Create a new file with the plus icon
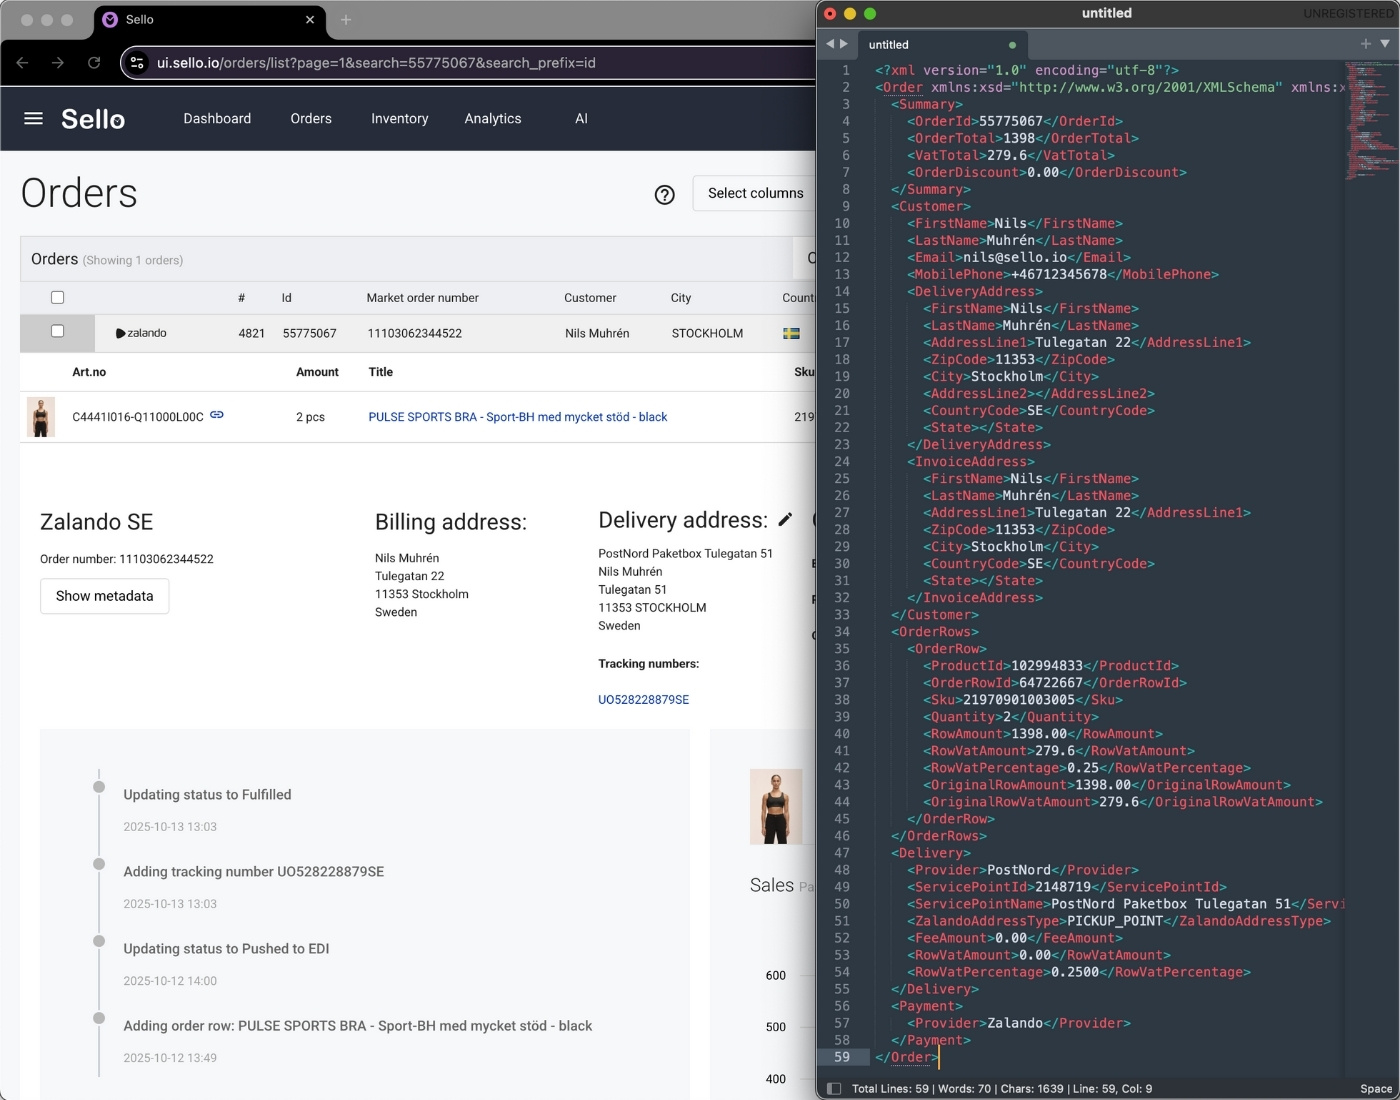Image resolution: width=1400 pixels, height=1100 pixels. coord(1364,44)
